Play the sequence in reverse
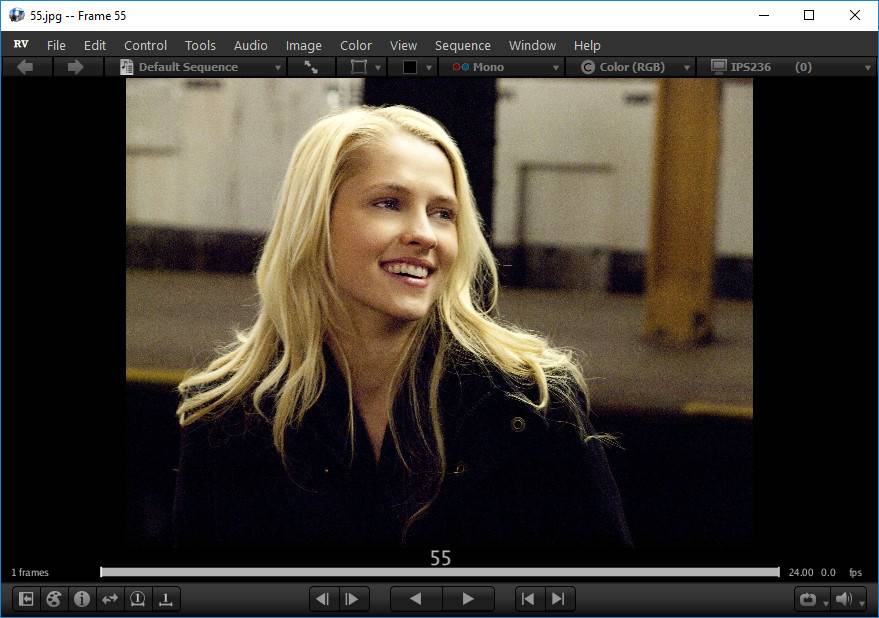The image size is (879, 618). click(x=416, y=599)
